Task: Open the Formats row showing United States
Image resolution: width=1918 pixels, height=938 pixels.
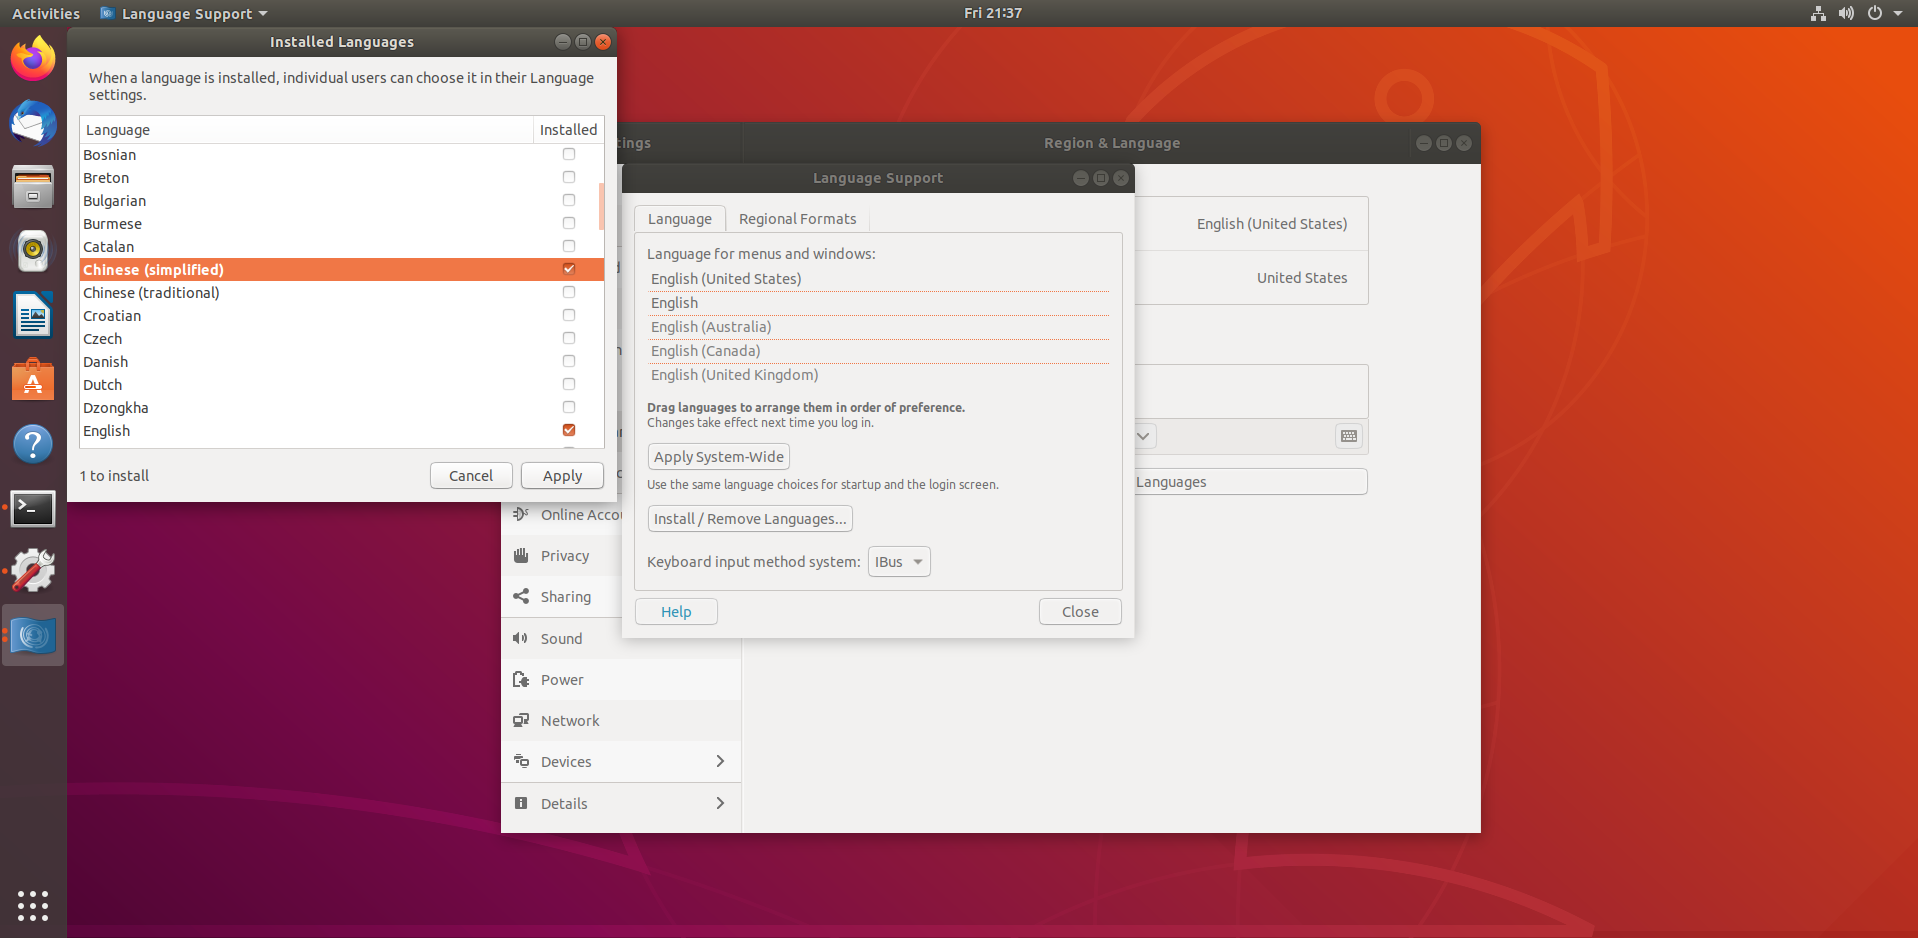Action: click(x=1251, y=278)
